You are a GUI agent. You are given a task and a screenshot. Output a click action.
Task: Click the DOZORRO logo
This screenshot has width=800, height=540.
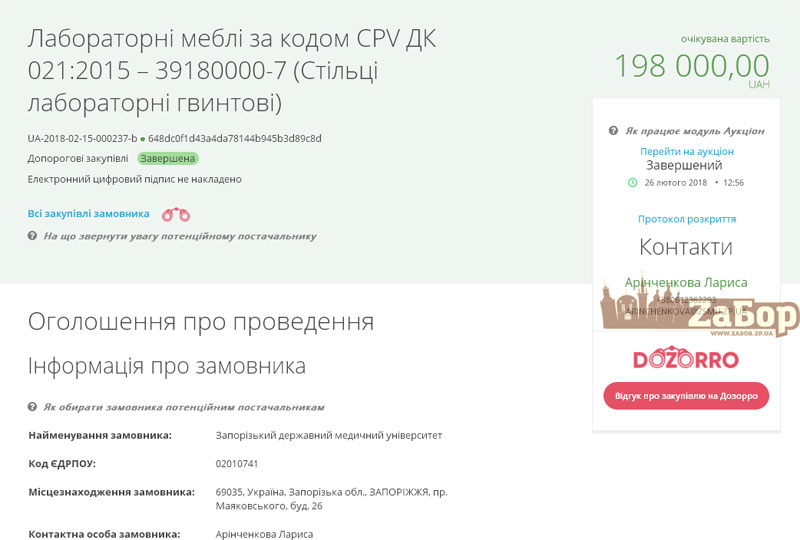tap(686, 358)
